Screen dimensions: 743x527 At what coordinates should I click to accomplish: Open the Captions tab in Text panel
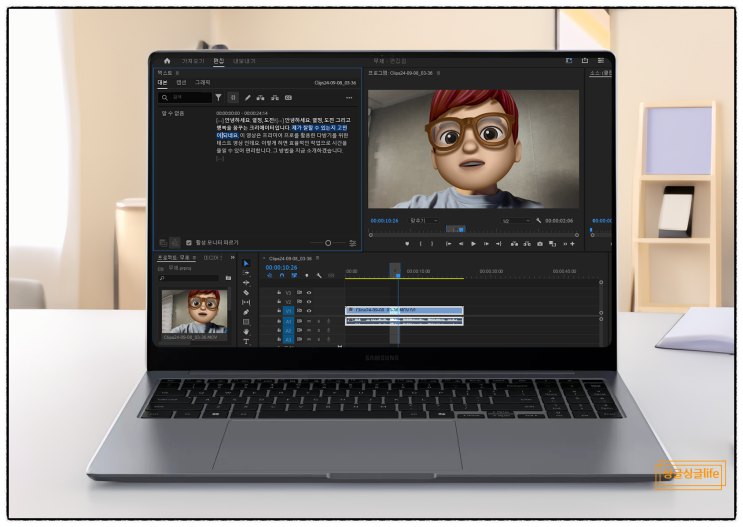pos(181,82)
